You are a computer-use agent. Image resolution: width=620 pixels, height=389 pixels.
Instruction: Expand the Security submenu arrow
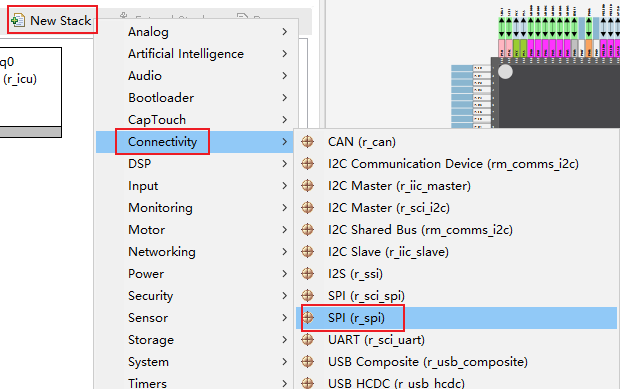(285, 296)
